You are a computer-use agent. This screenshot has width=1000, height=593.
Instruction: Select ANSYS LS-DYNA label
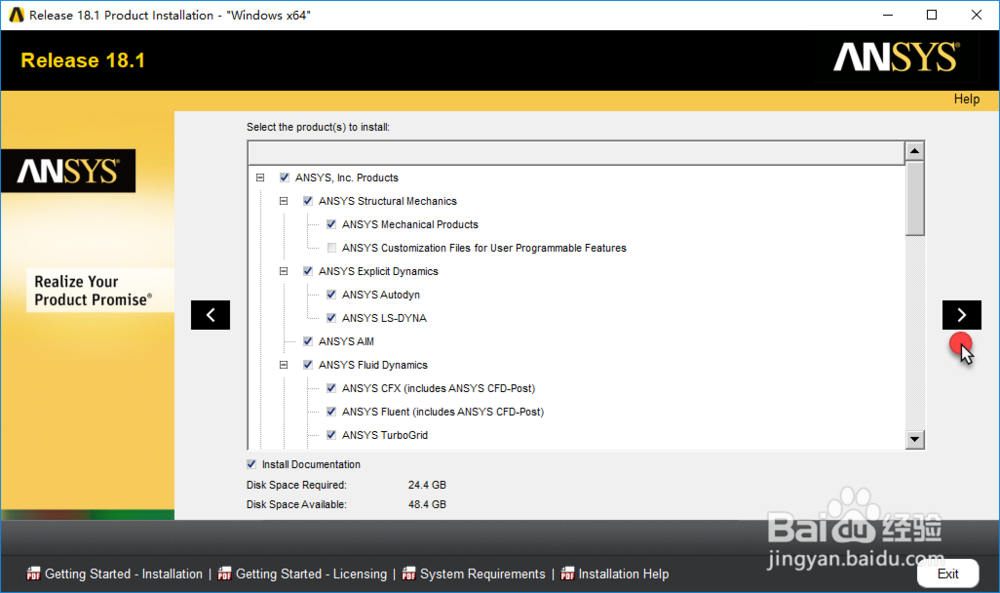tap(384, 318)
